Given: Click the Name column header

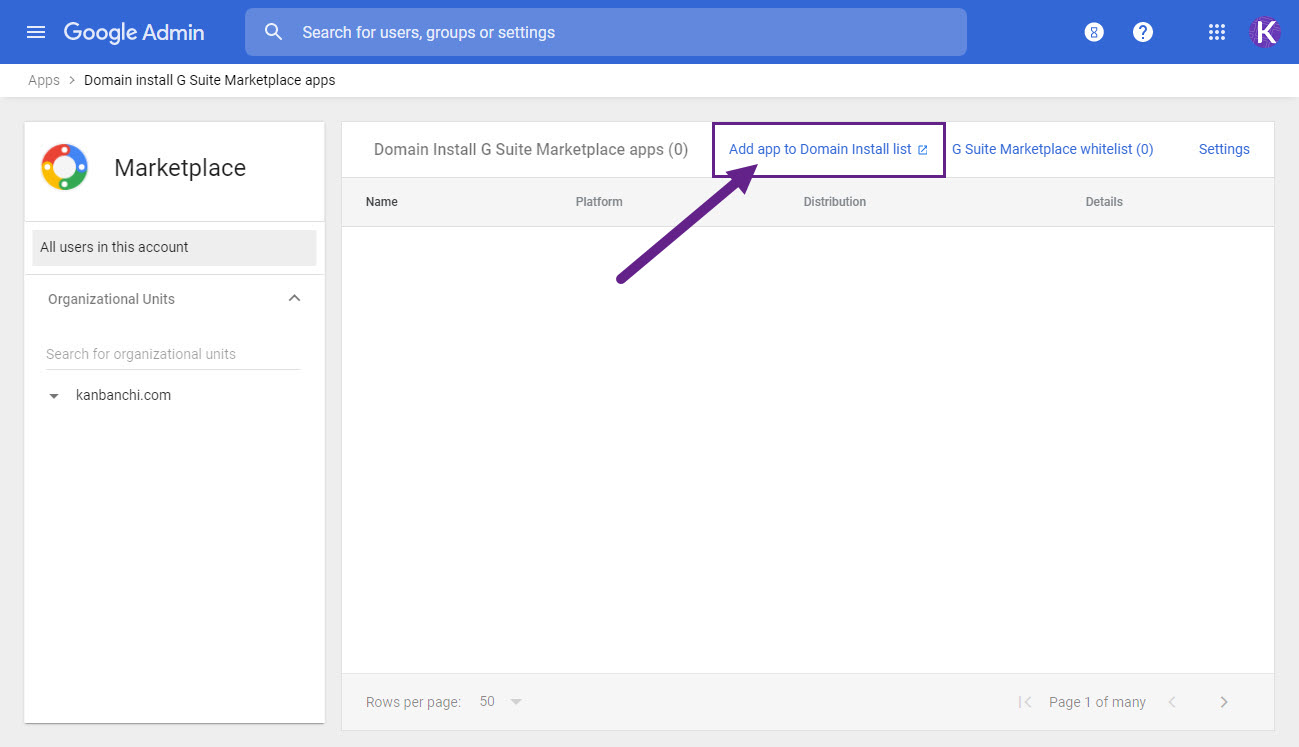Looking at the screenshot, I should [x=382, y=202].
